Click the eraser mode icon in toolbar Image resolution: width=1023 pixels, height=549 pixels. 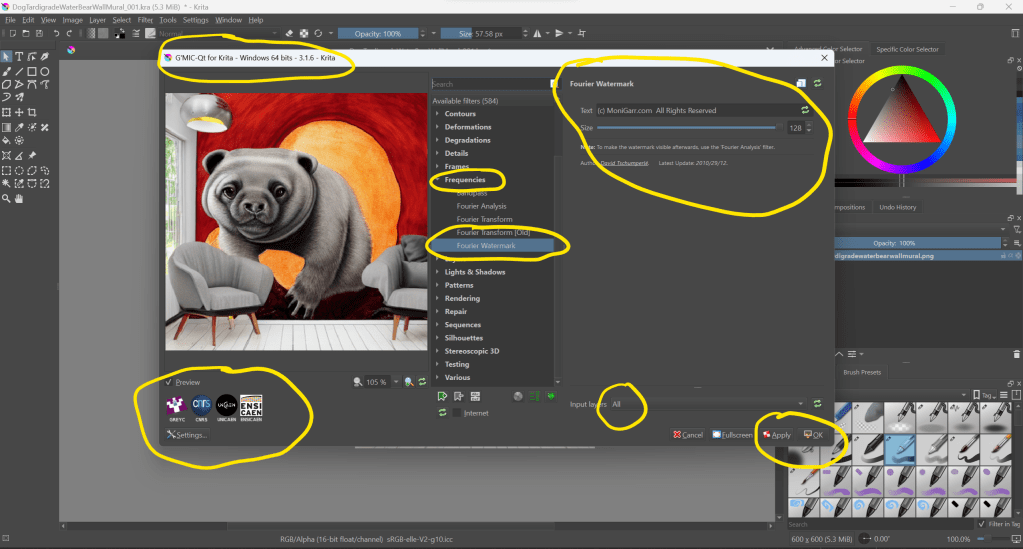[288, 33]
